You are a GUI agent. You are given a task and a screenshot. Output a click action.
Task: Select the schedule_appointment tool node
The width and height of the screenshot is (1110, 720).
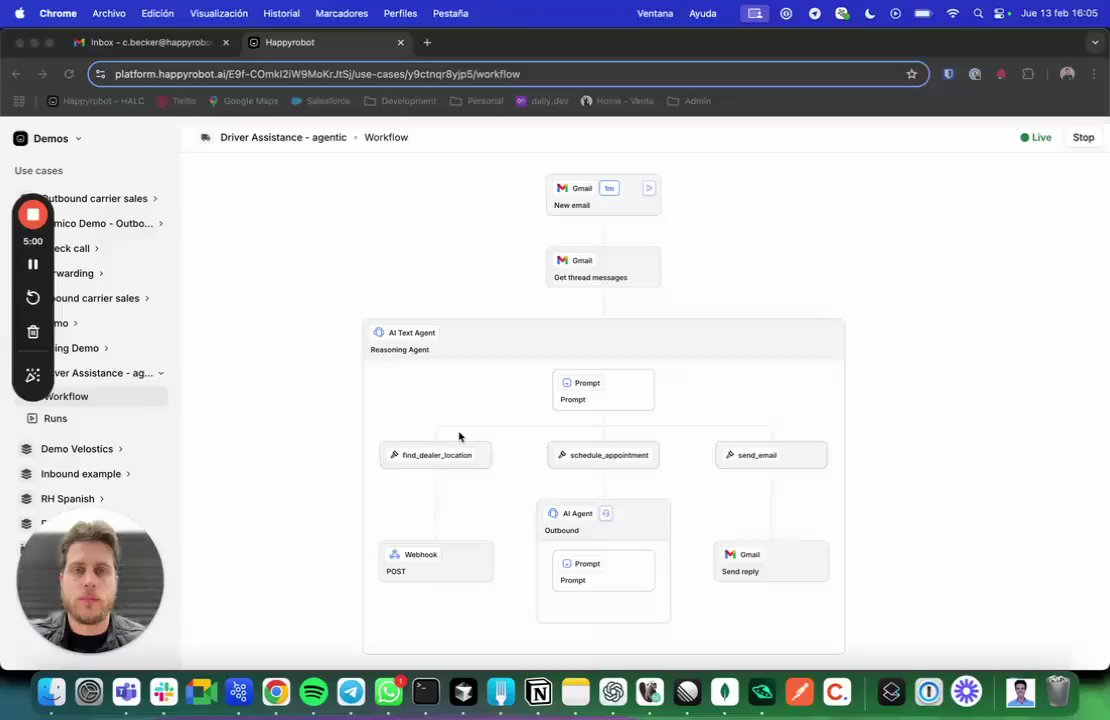point(603,455)
